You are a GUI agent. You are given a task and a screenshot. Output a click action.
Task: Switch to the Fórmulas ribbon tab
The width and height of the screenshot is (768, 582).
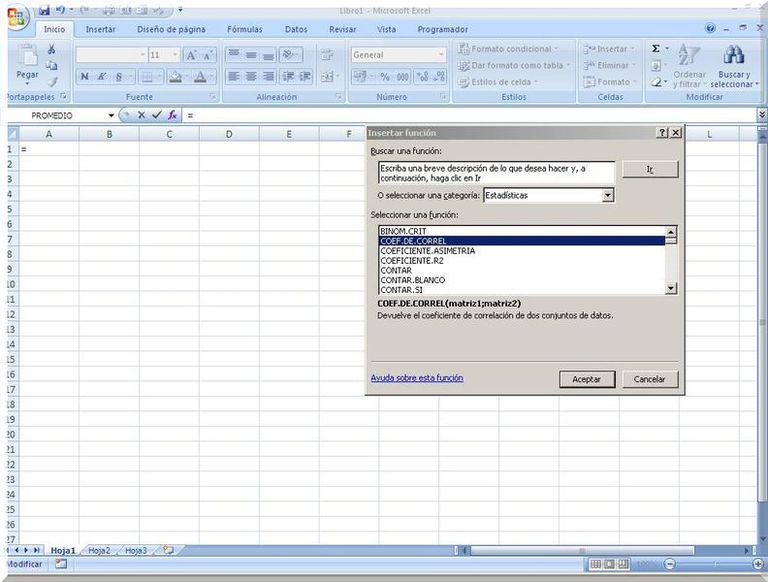click(x=244, y=30)
